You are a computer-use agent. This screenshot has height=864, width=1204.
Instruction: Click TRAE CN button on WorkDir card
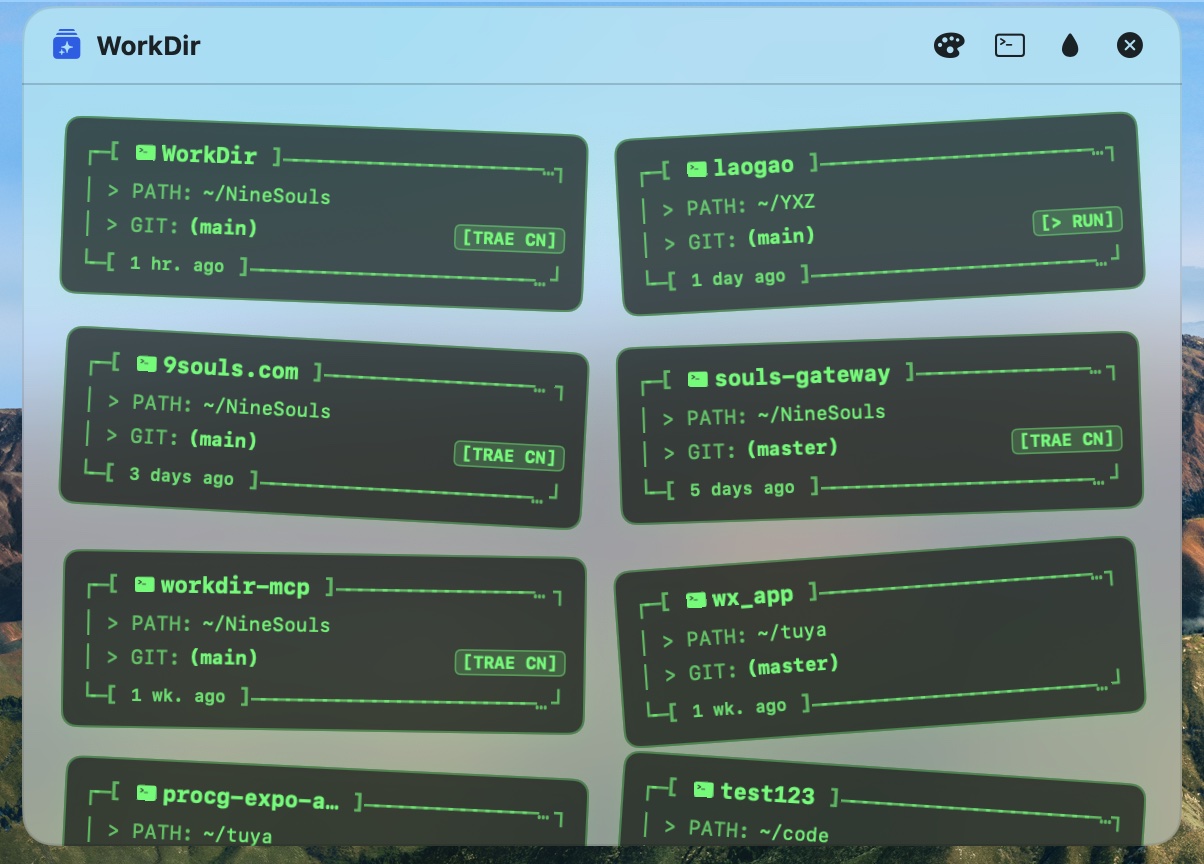point(510,240)
